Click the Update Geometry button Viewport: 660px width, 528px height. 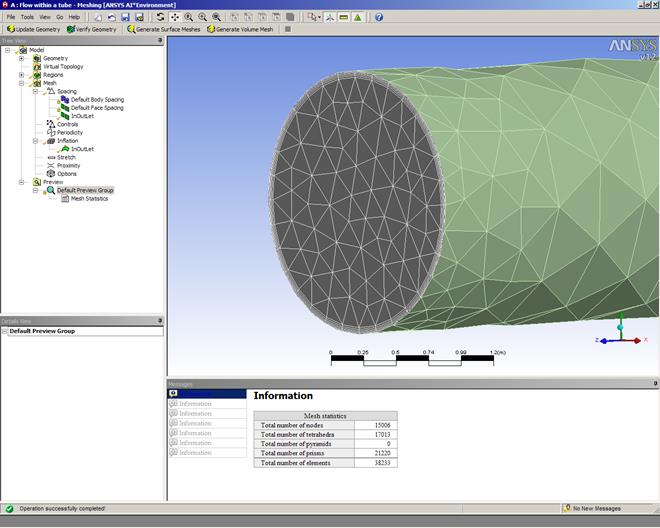[33, 29]
